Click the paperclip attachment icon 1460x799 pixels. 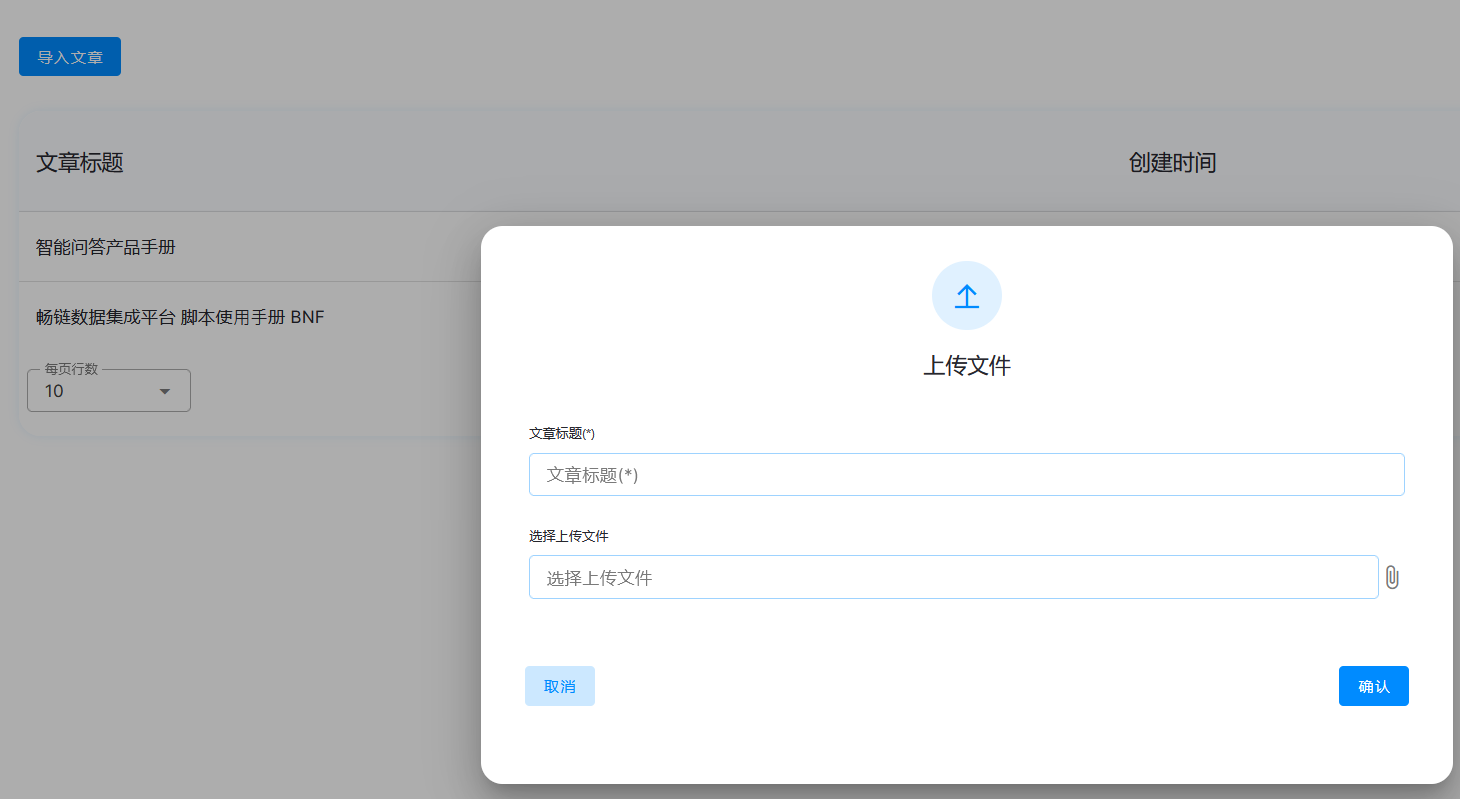(x=1392, y=577)
